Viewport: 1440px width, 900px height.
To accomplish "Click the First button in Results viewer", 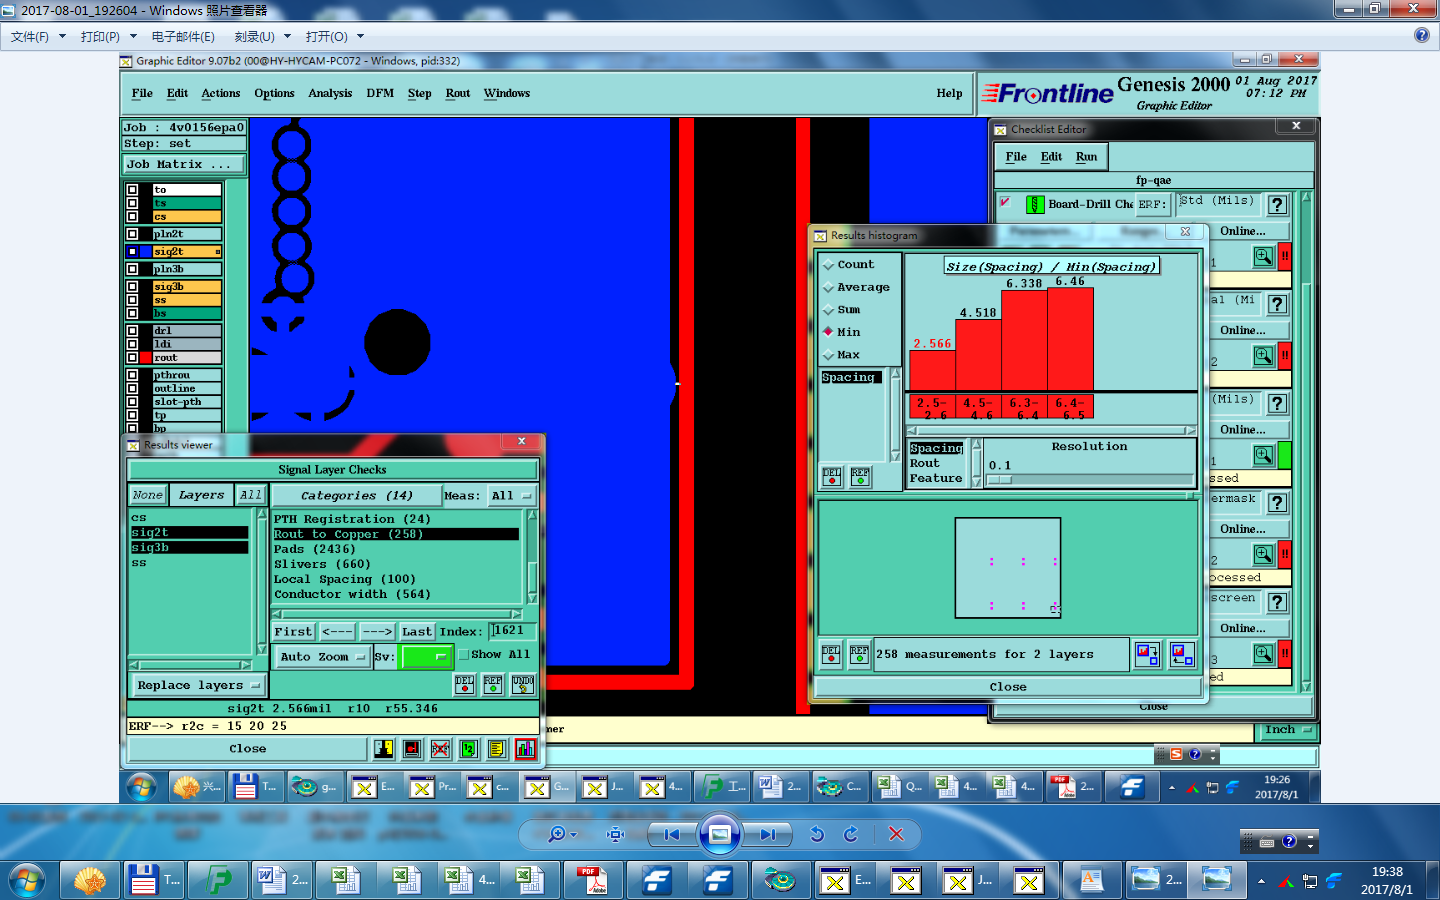I will (x=293, y=631).
